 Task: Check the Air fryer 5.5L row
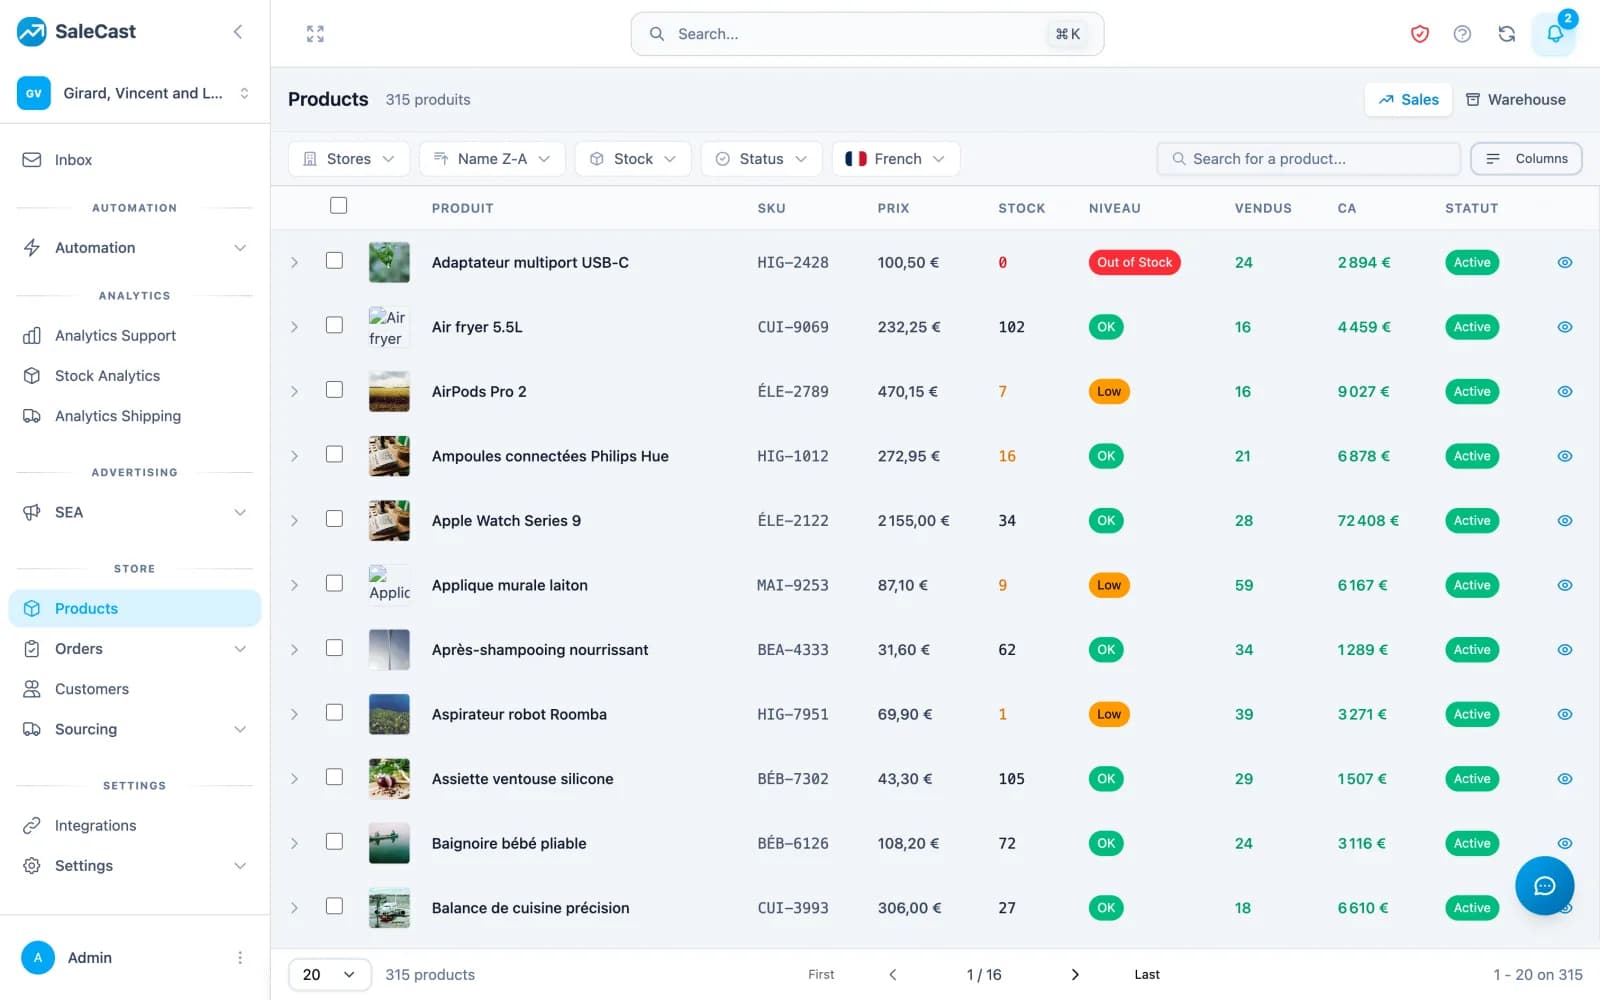(335, 326)
